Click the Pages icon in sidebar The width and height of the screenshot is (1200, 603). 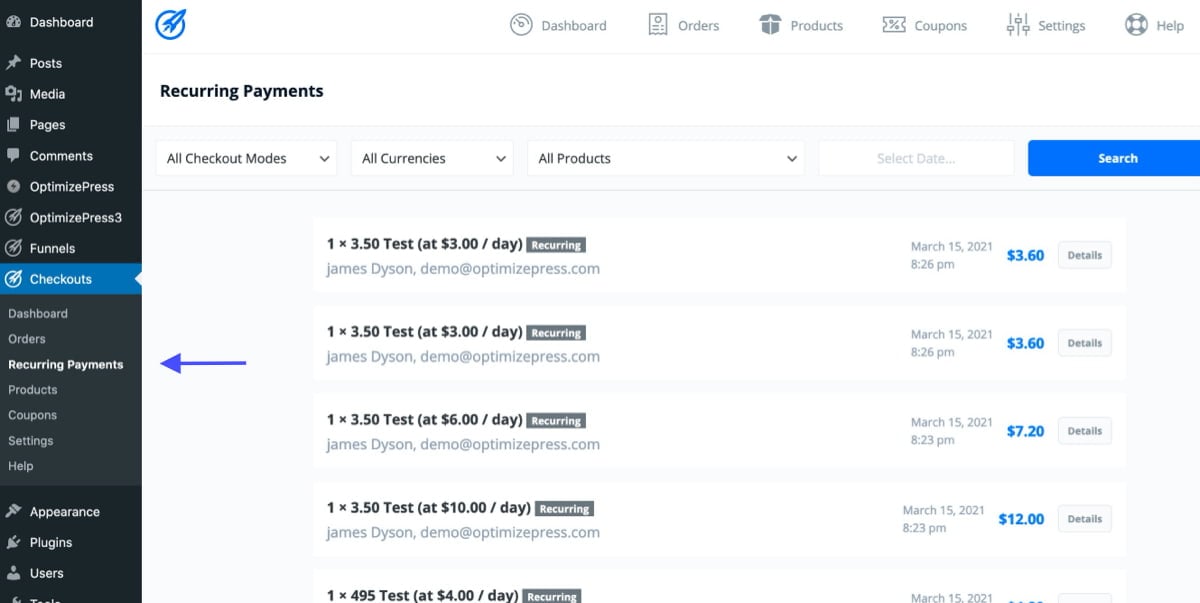(13, 125)
